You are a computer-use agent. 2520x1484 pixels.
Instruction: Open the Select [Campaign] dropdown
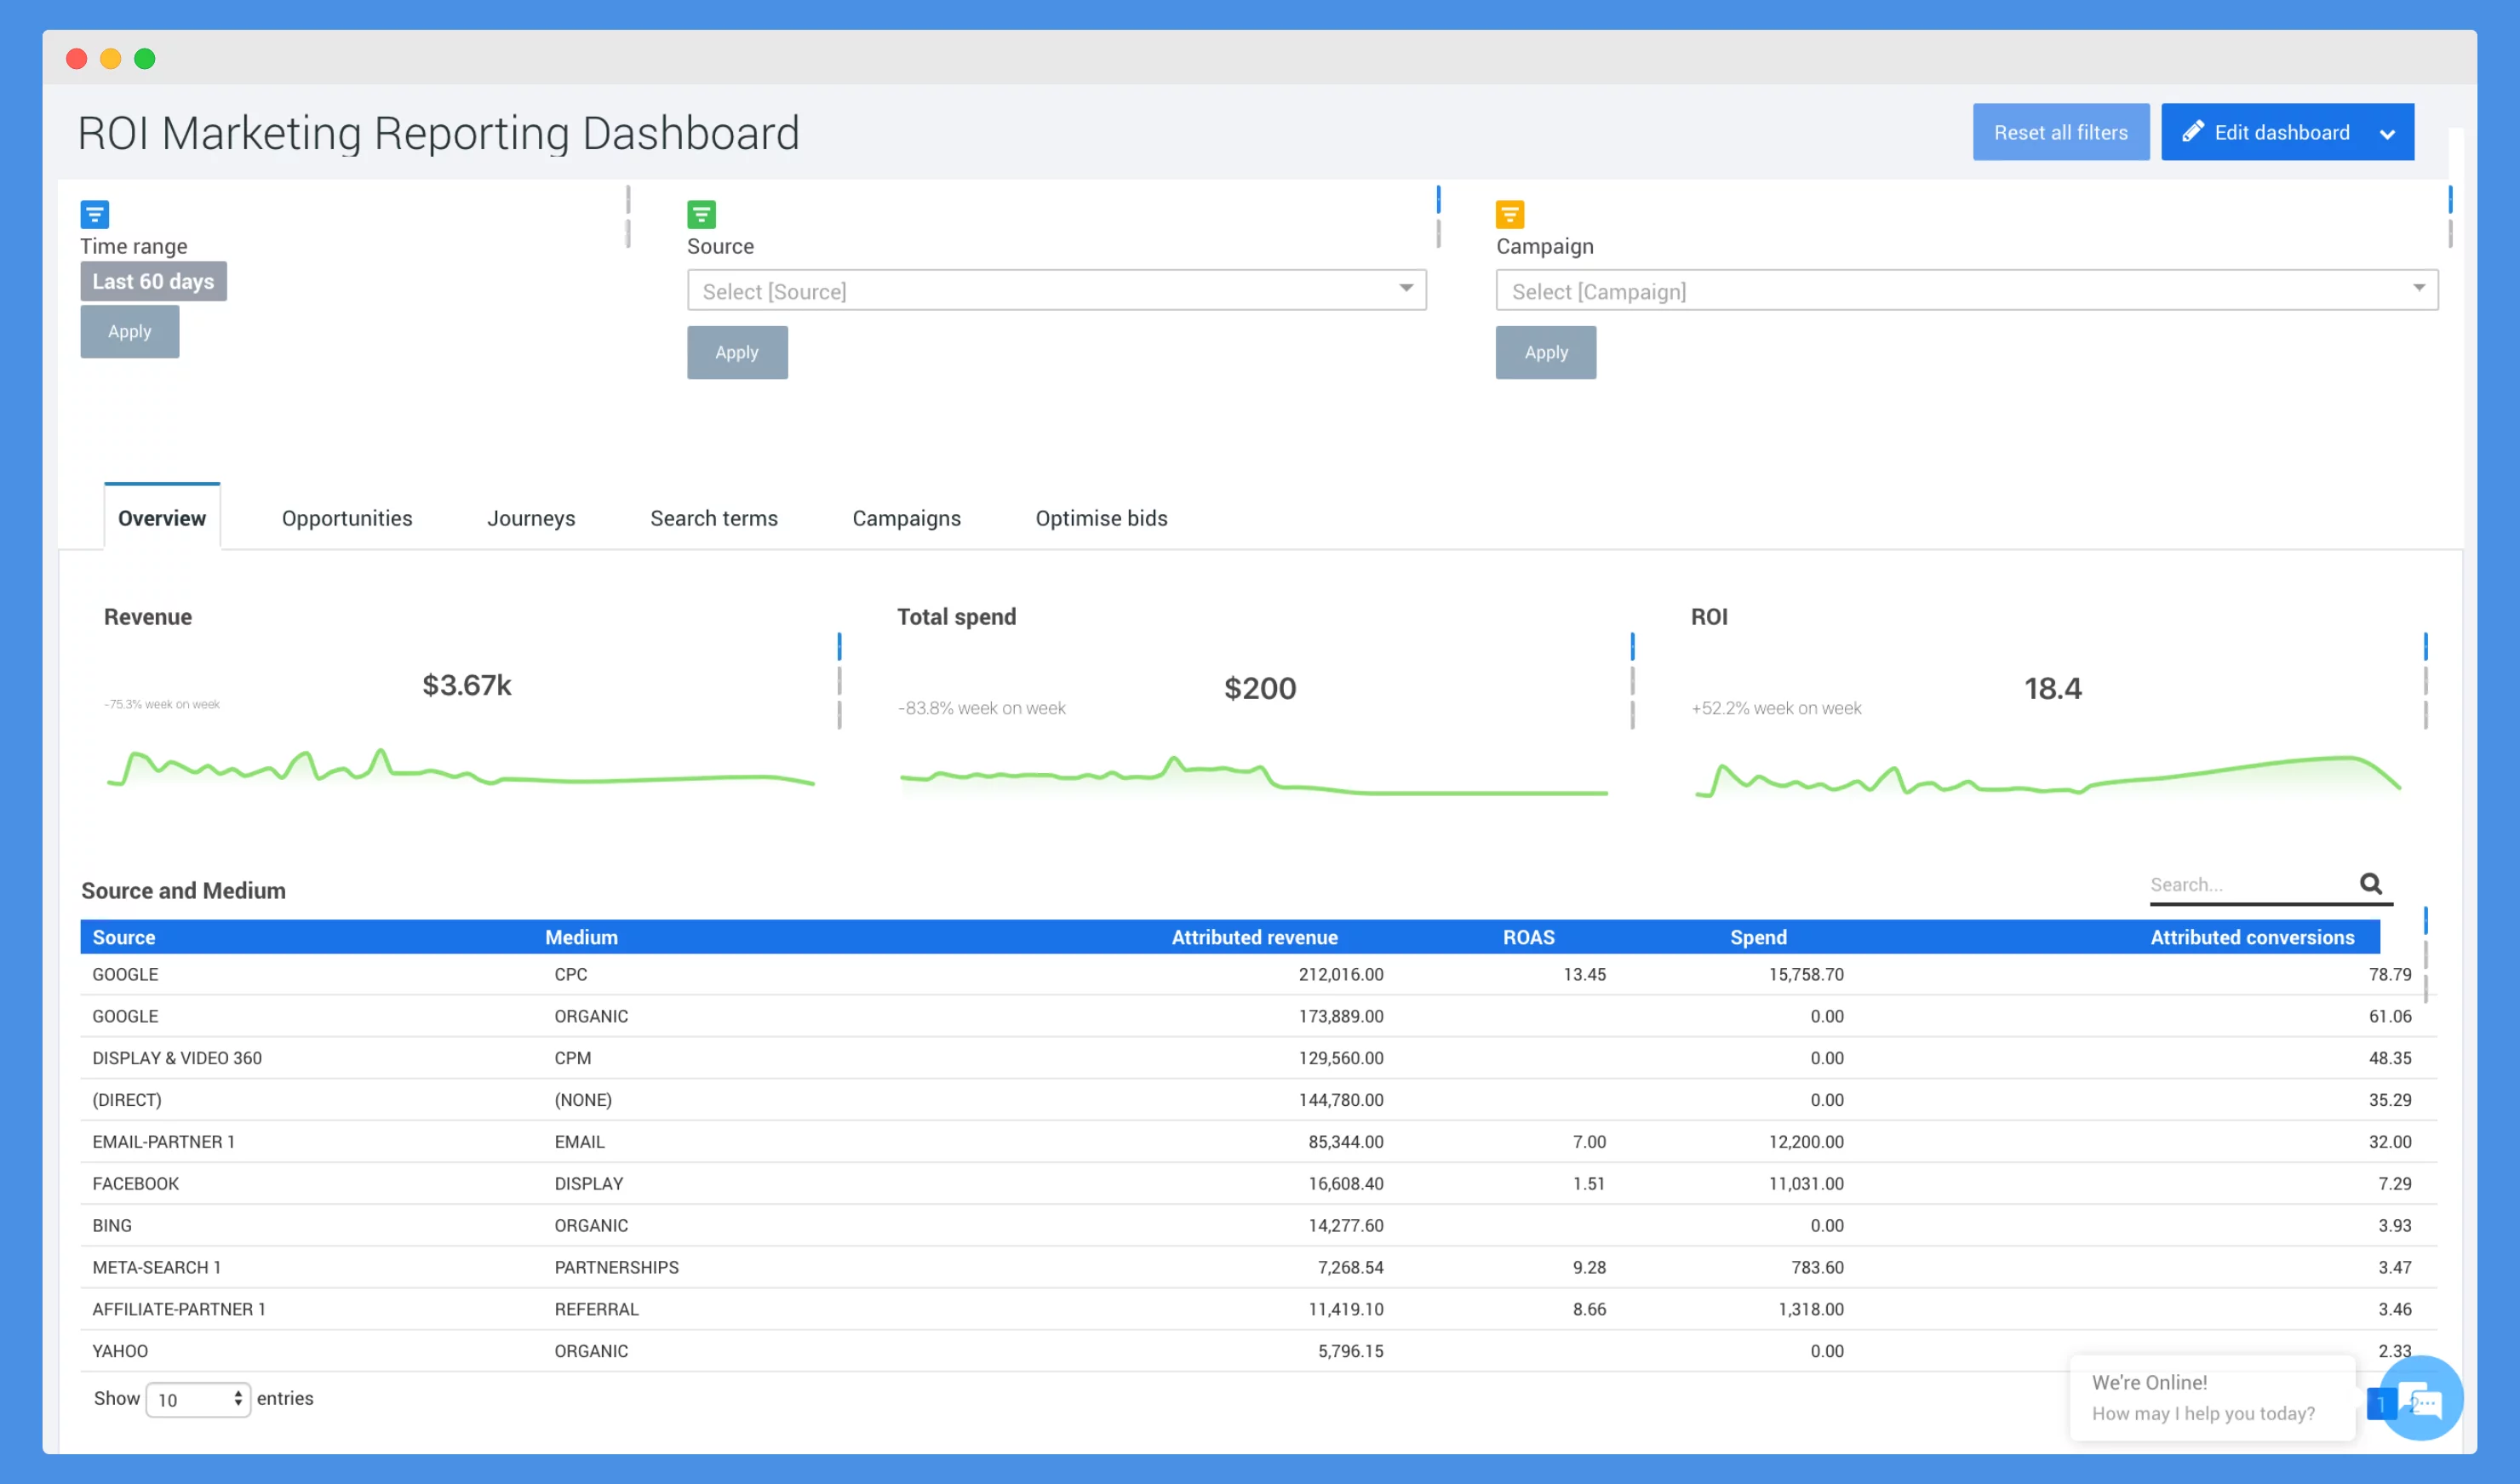pyautogui.click(x=1966, y=290)
